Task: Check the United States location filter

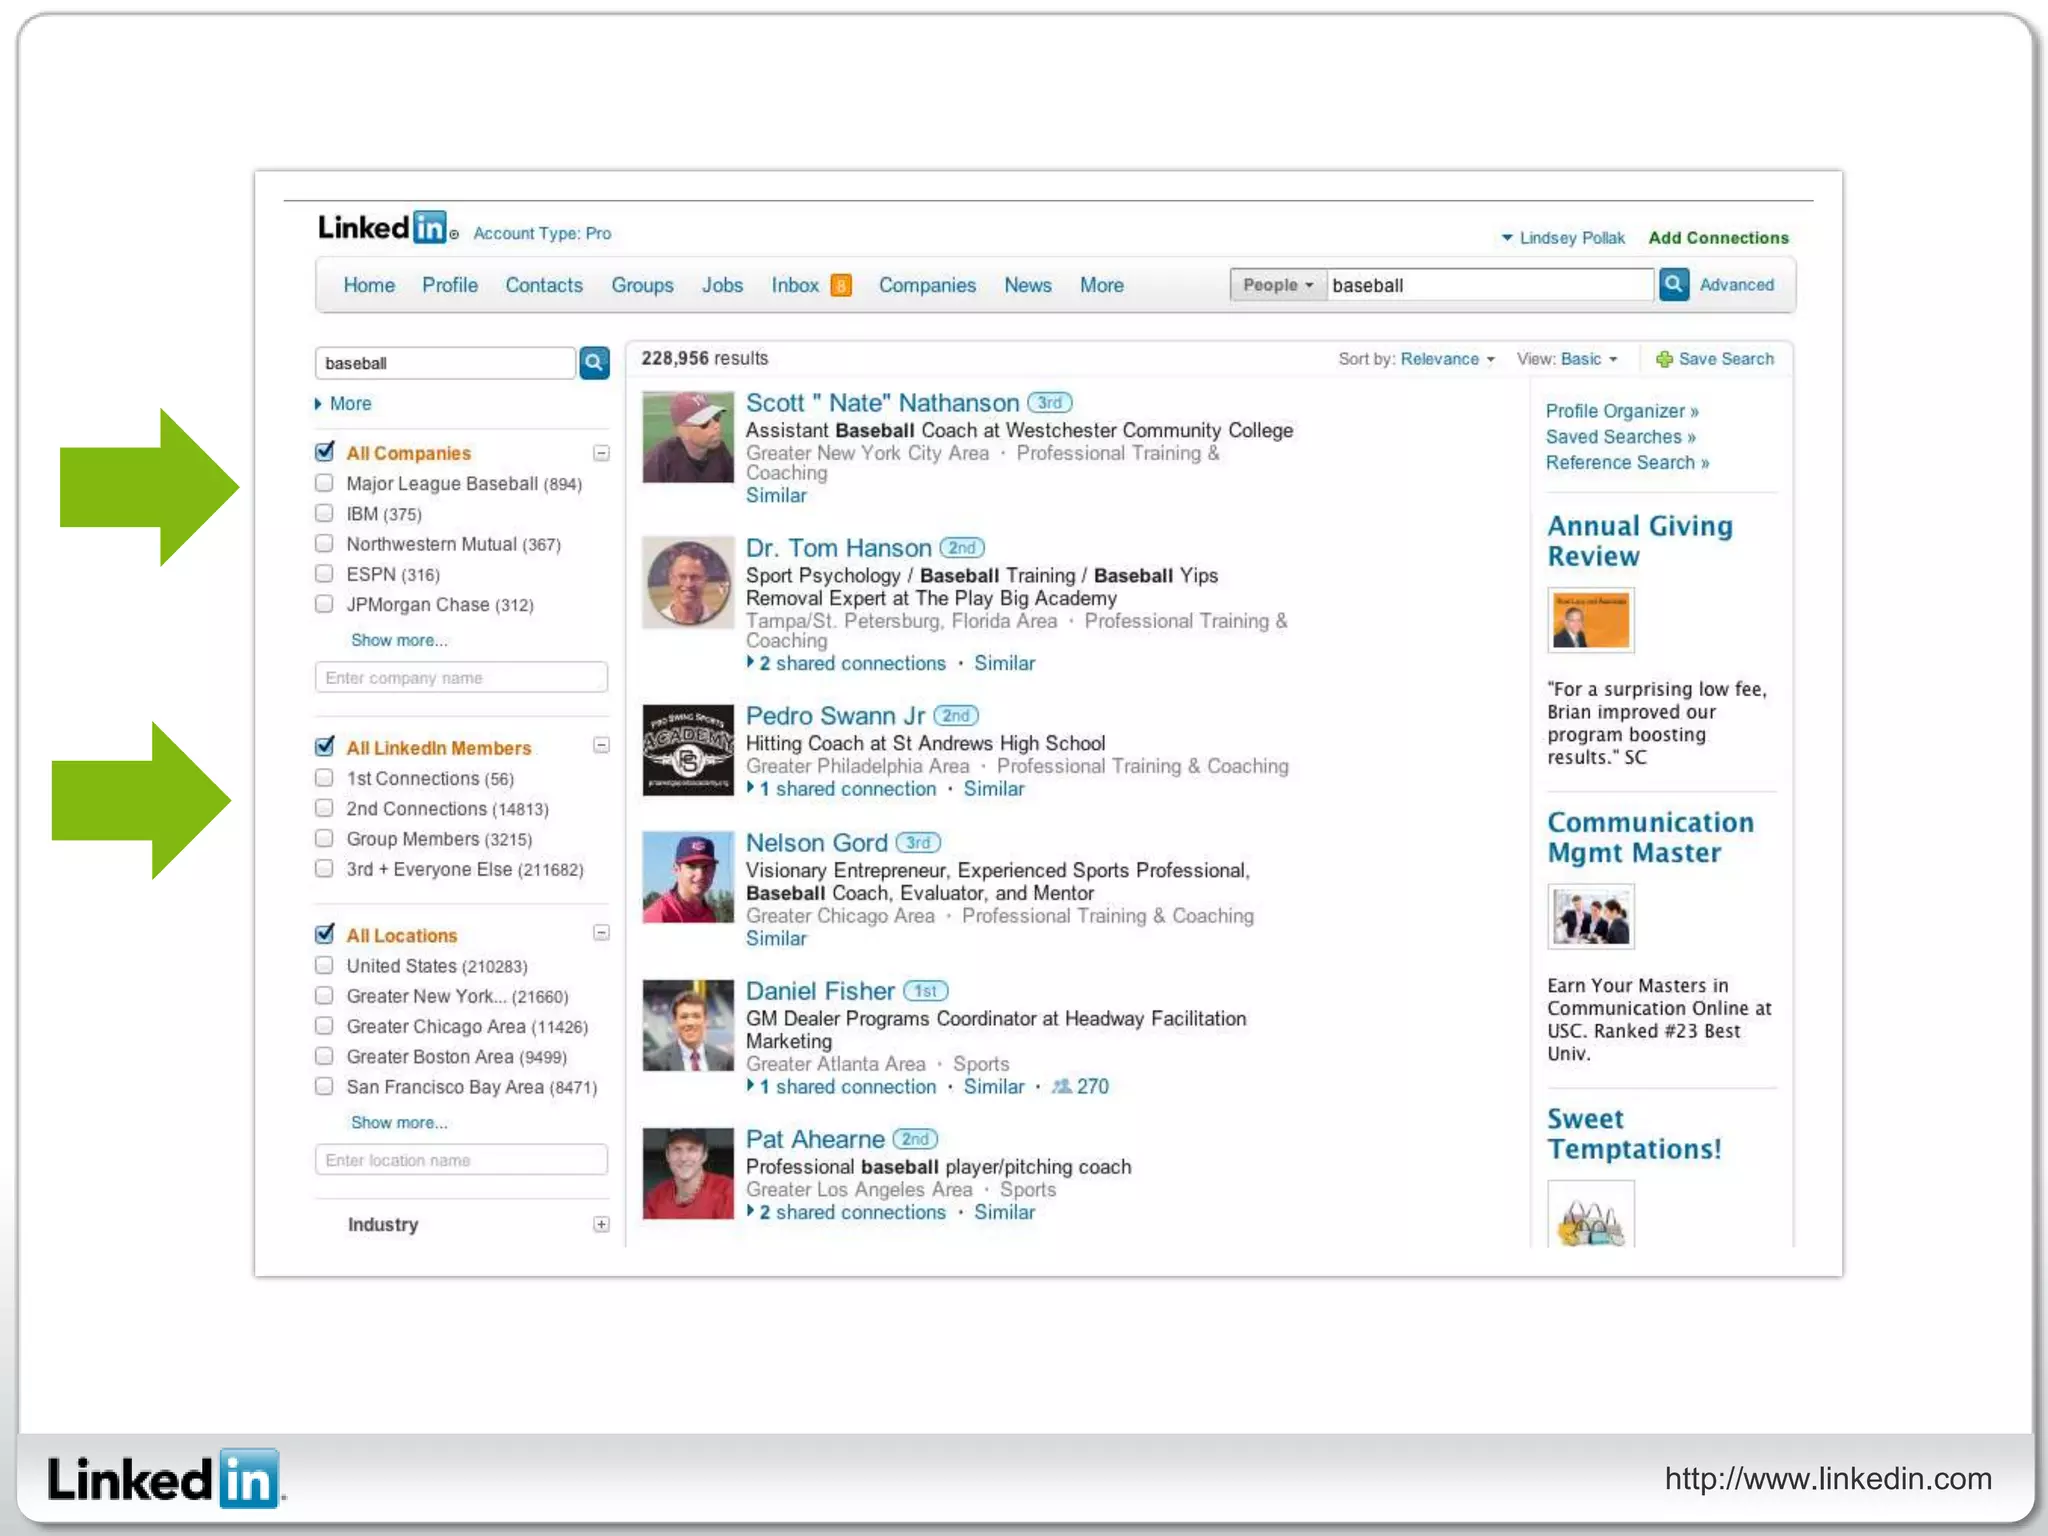Action: (x=324, y=965)
